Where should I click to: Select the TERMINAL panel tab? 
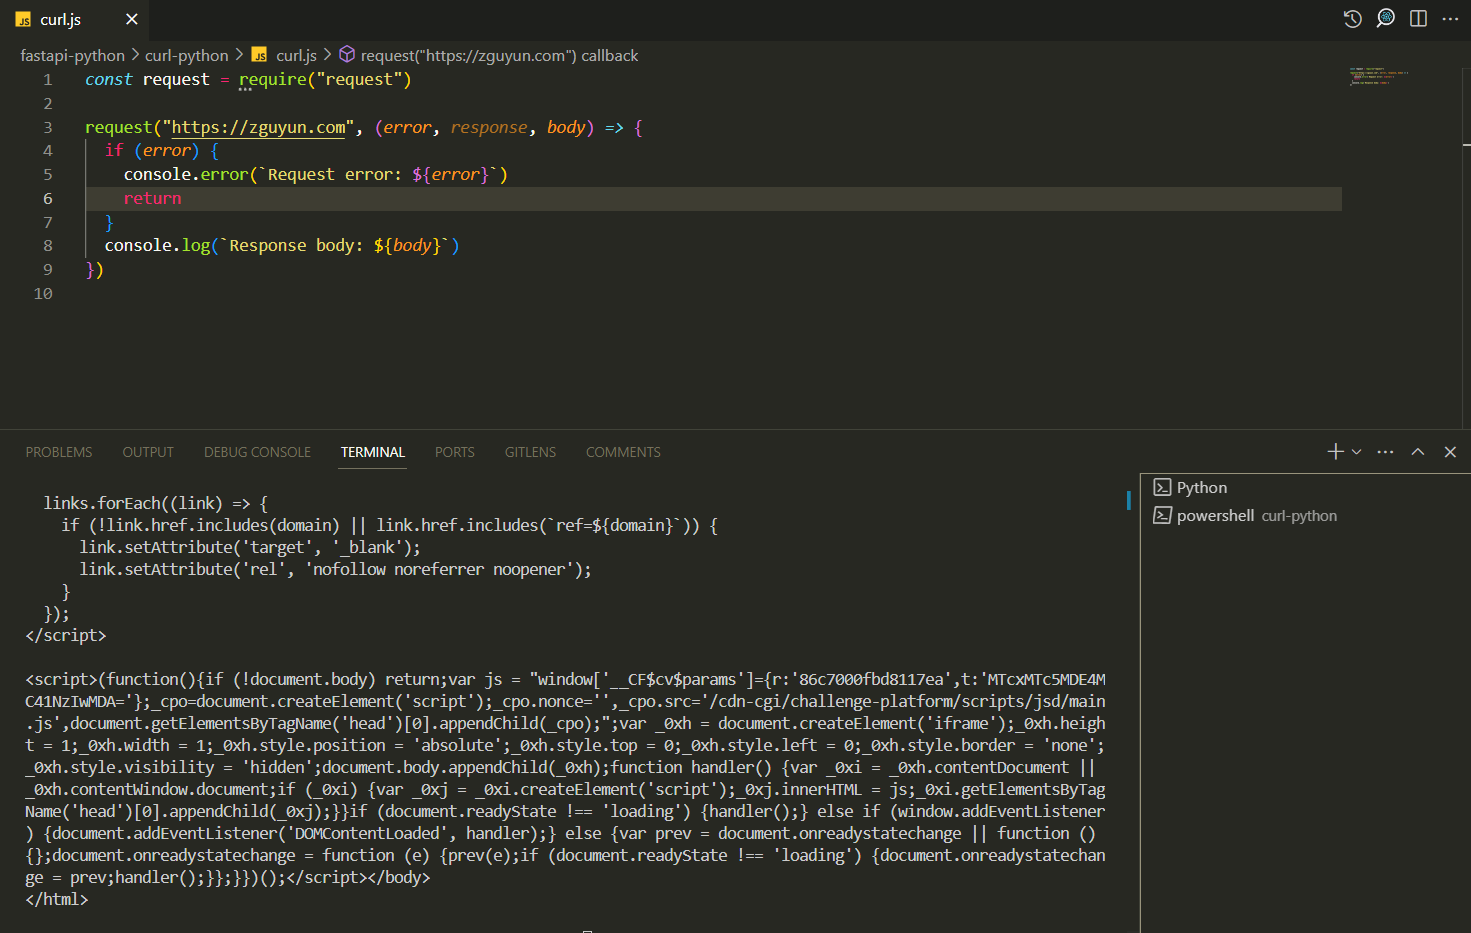373,452
